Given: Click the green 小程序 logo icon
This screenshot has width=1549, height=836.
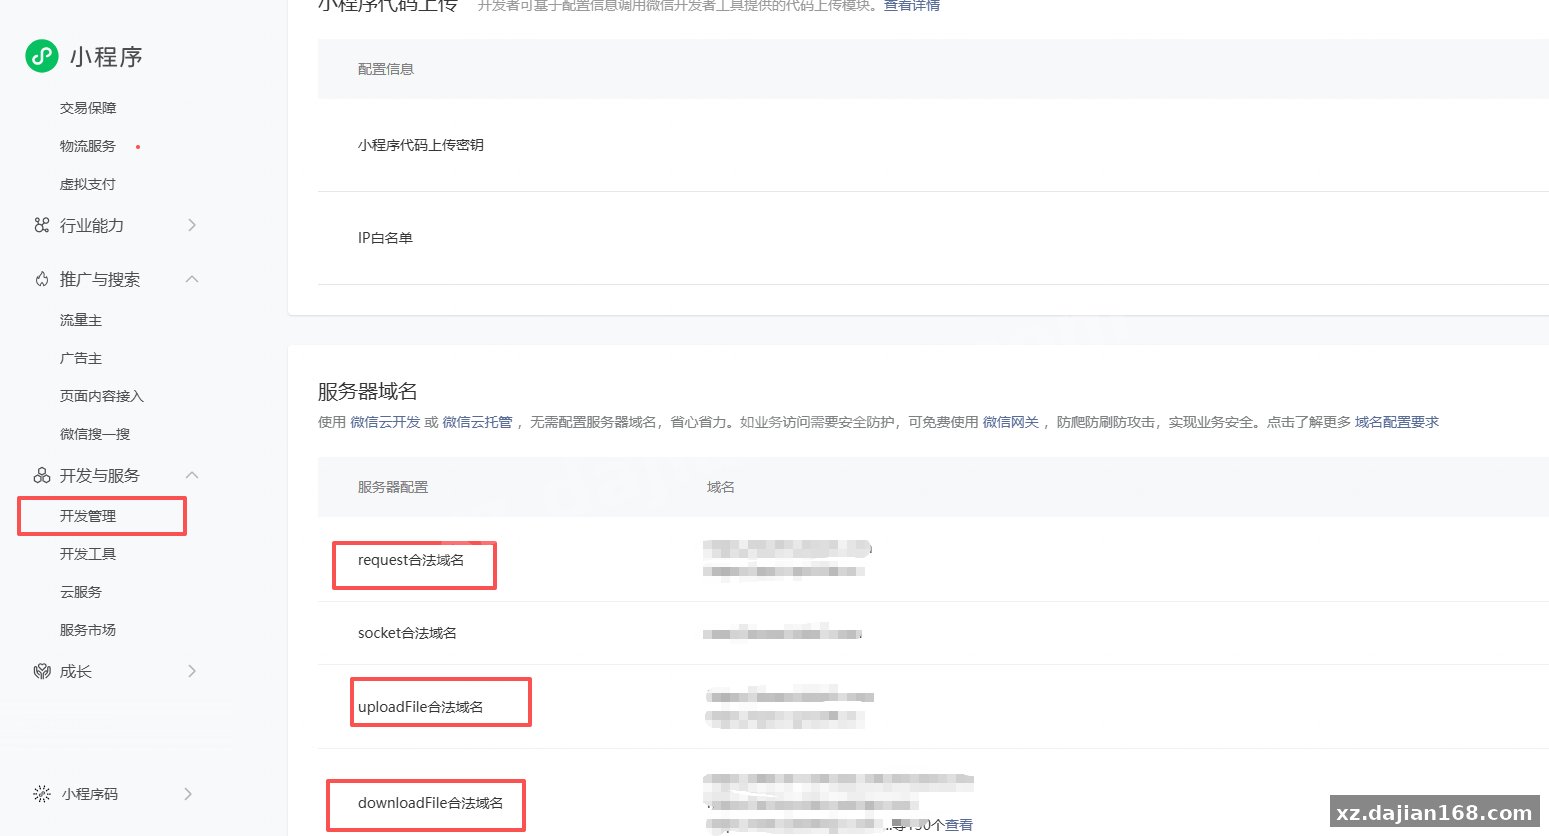Looking at the screenshot, I should [42, 56].
